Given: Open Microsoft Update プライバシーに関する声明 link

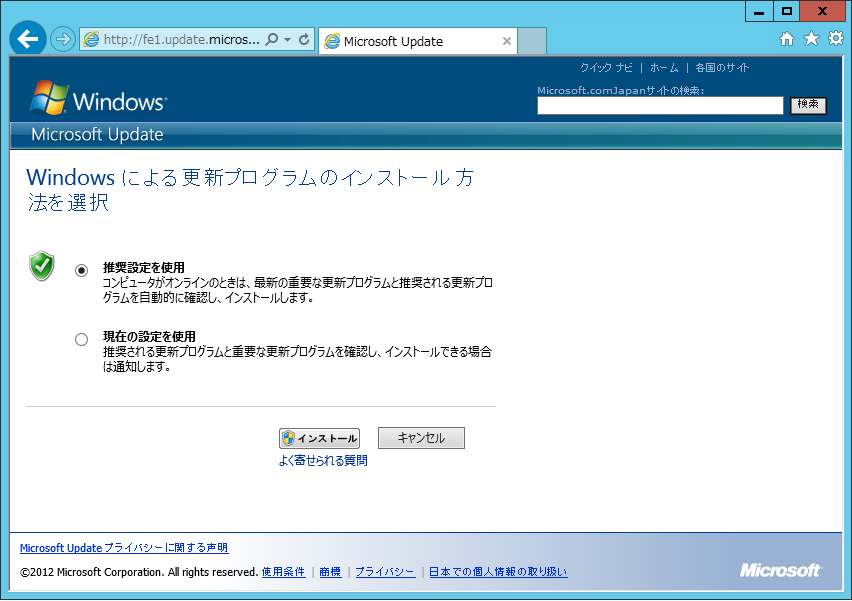Looking at the screenshot, I should tap(124, 548).
